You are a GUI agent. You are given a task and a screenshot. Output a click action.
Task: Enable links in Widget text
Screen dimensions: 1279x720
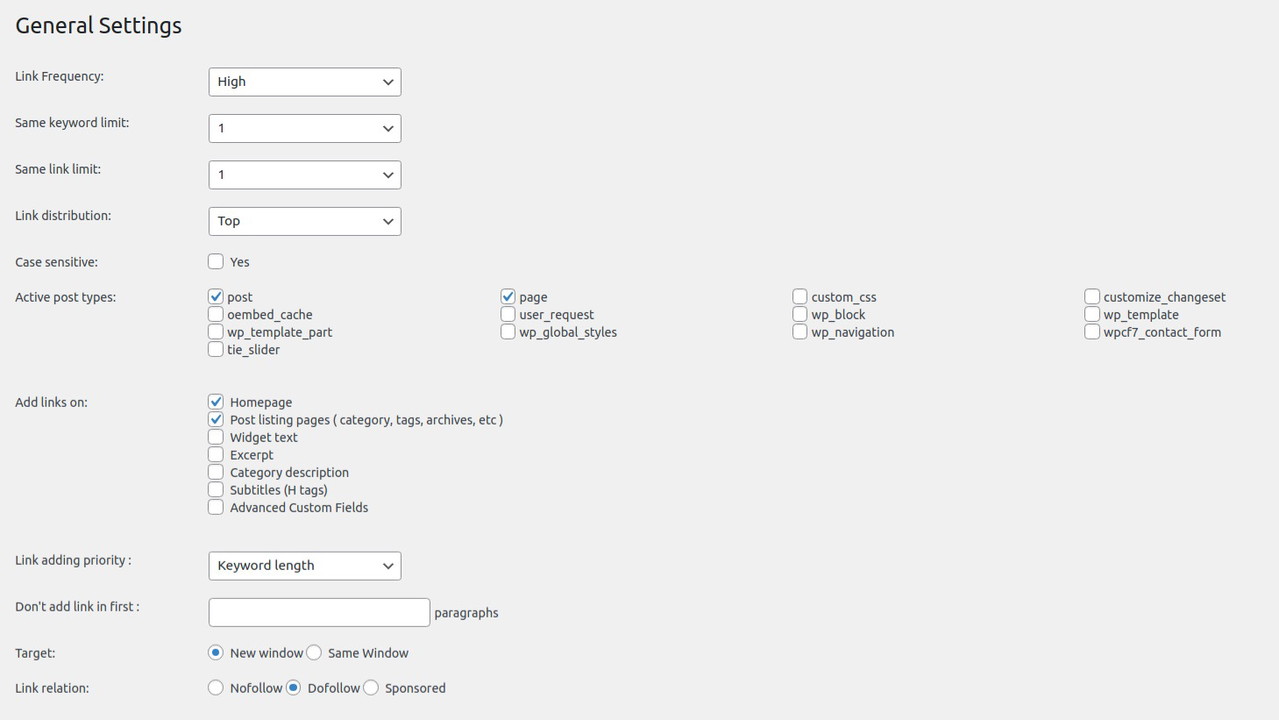[x=216, y=437]
